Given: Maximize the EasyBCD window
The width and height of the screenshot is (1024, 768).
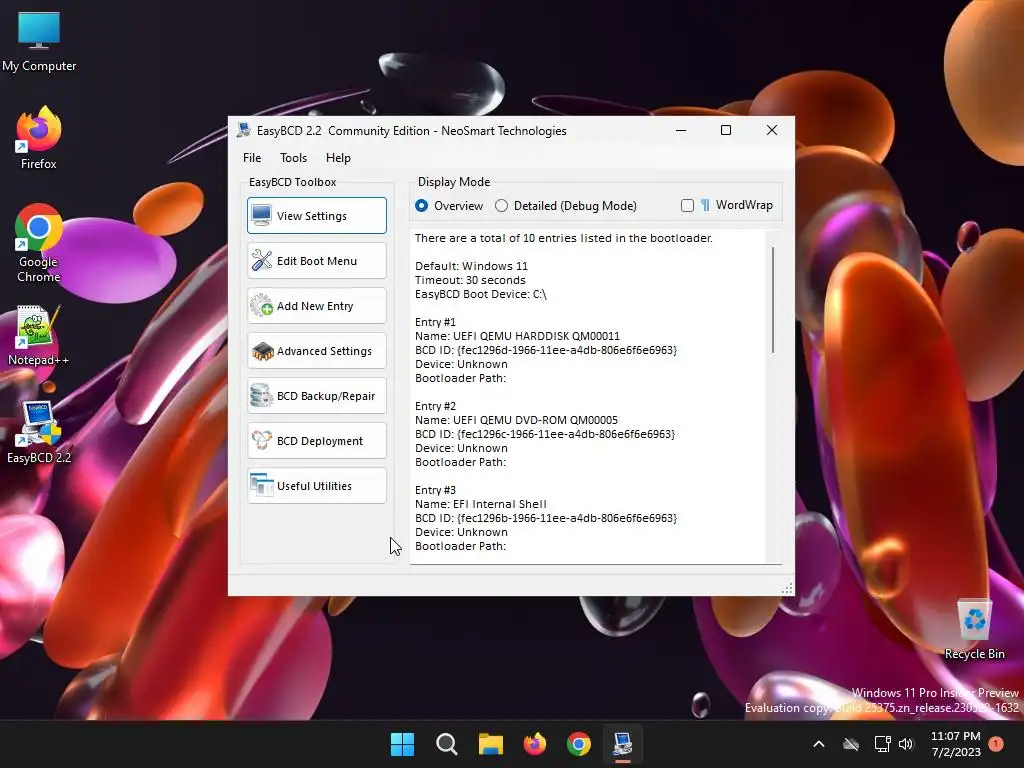Looking at the screenshot, I should [x=726, y=130].
